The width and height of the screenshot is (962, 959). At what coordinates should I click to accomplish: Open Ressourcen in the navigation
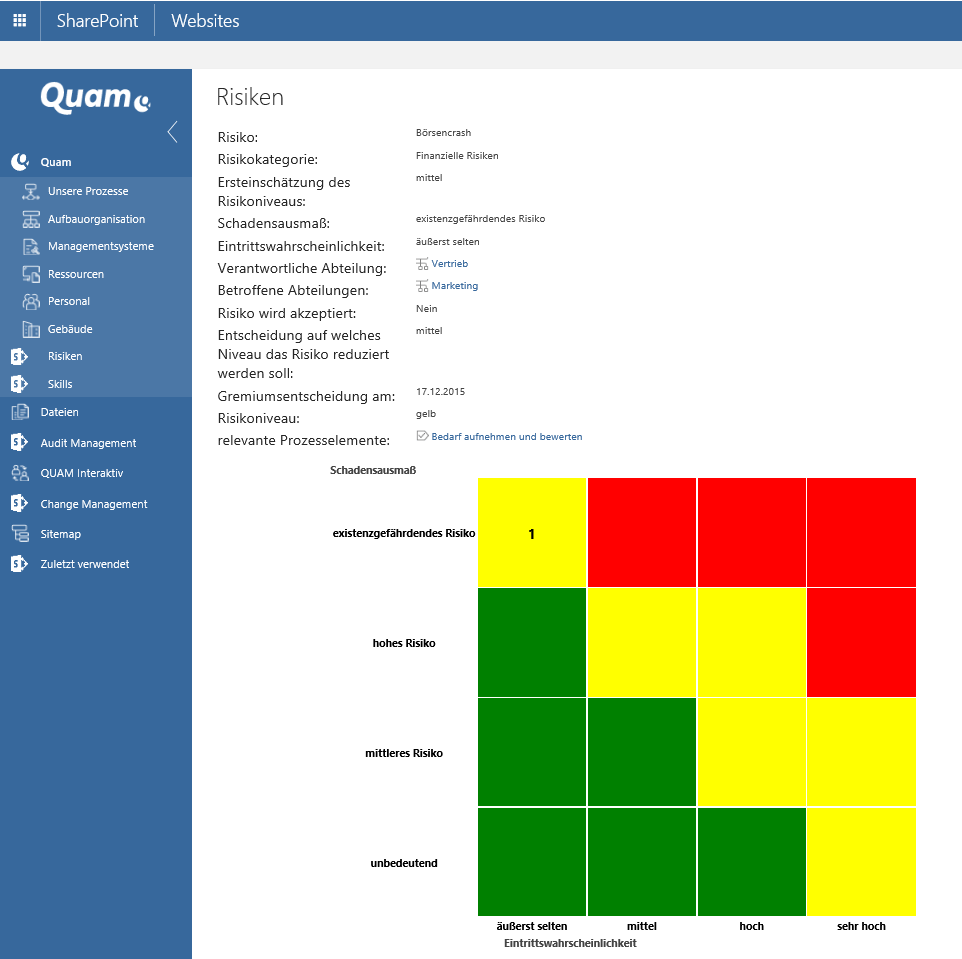76,274
